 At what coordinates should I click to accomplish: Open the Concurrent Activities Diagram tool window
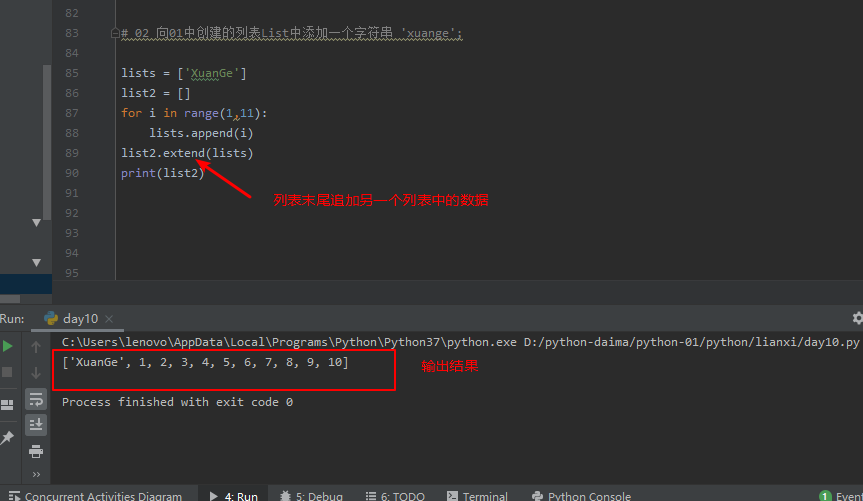[x=95, y=495]
